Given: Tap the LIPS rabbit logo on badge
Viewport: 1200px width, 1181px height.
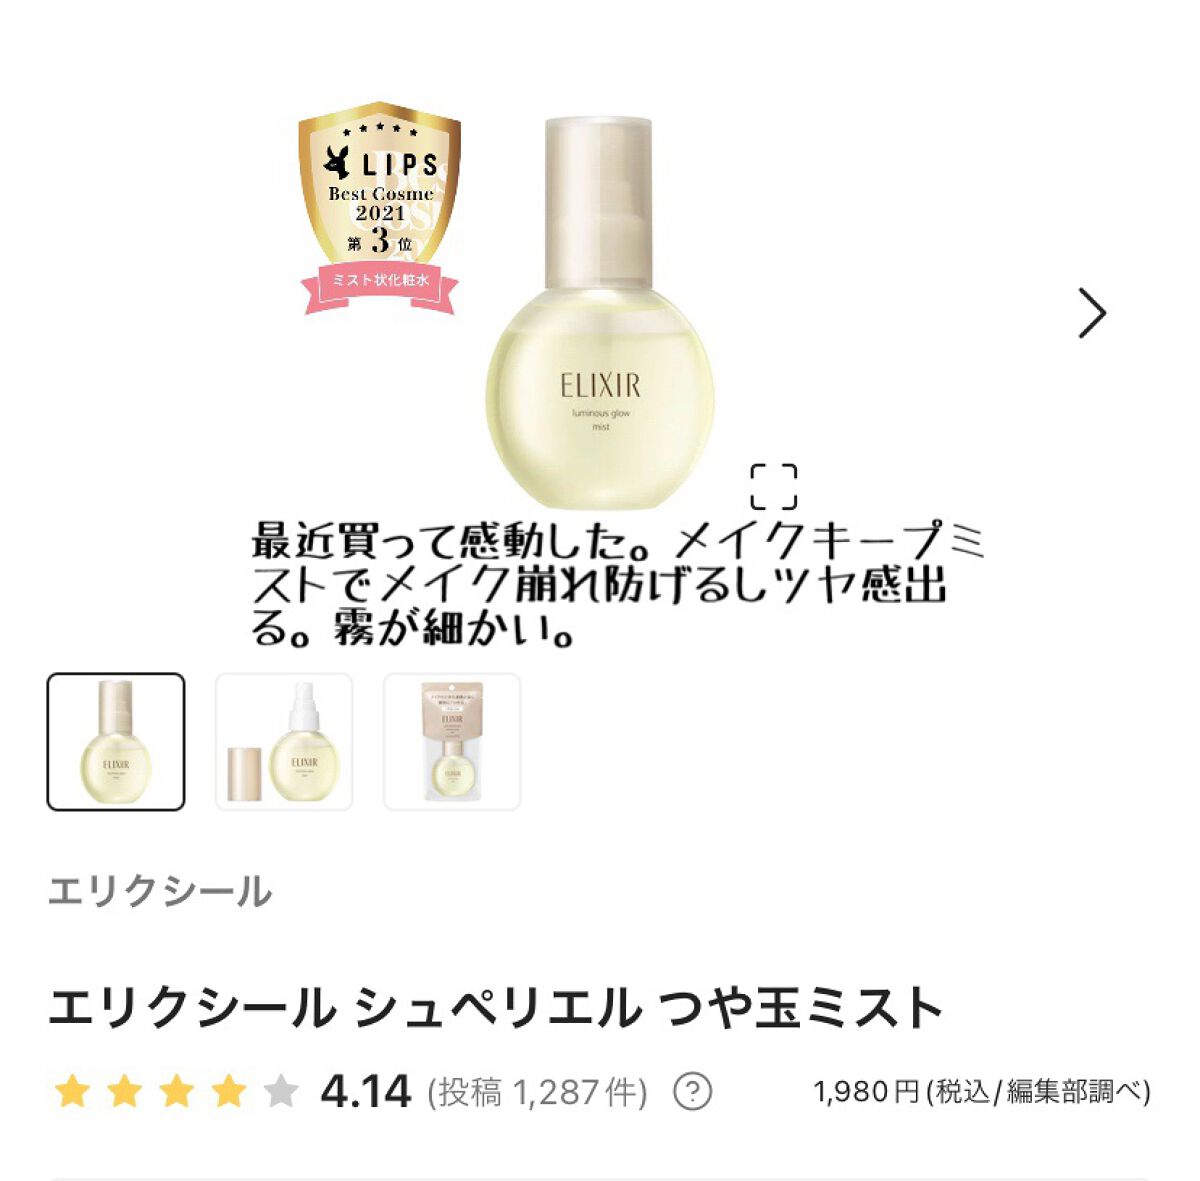Looking at the screenshot, I should (336, 163).
